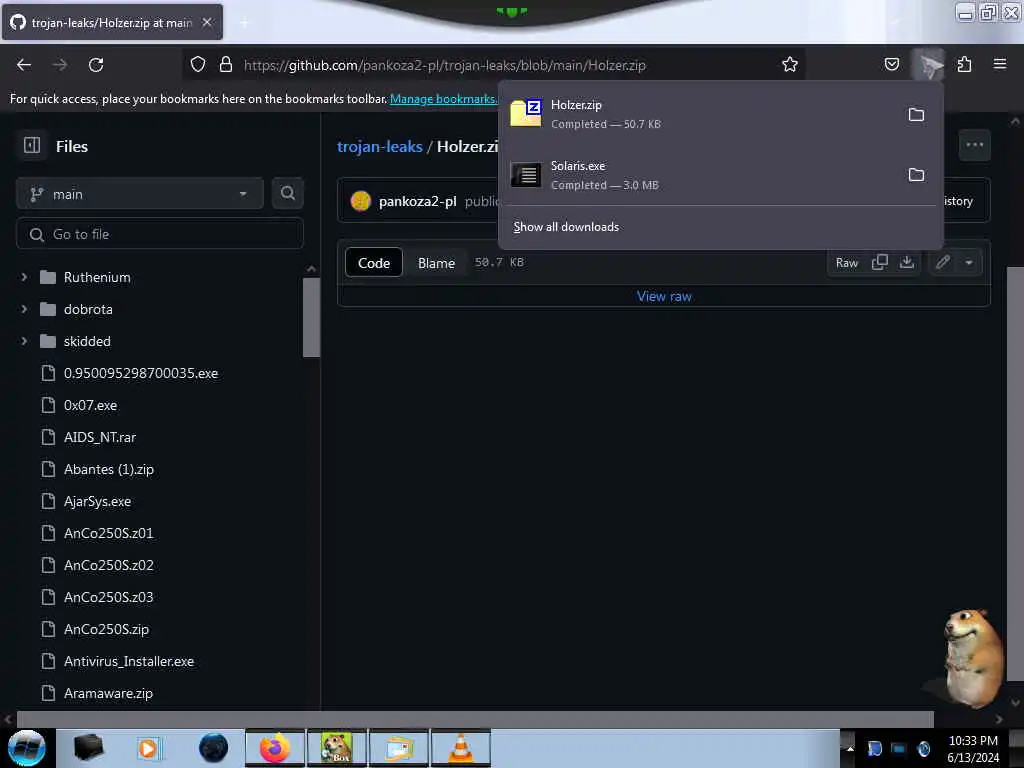This screenshot has height=768, width=1024.
Task: Open the more file actions ellipsis button
Action: coord(974,145)
